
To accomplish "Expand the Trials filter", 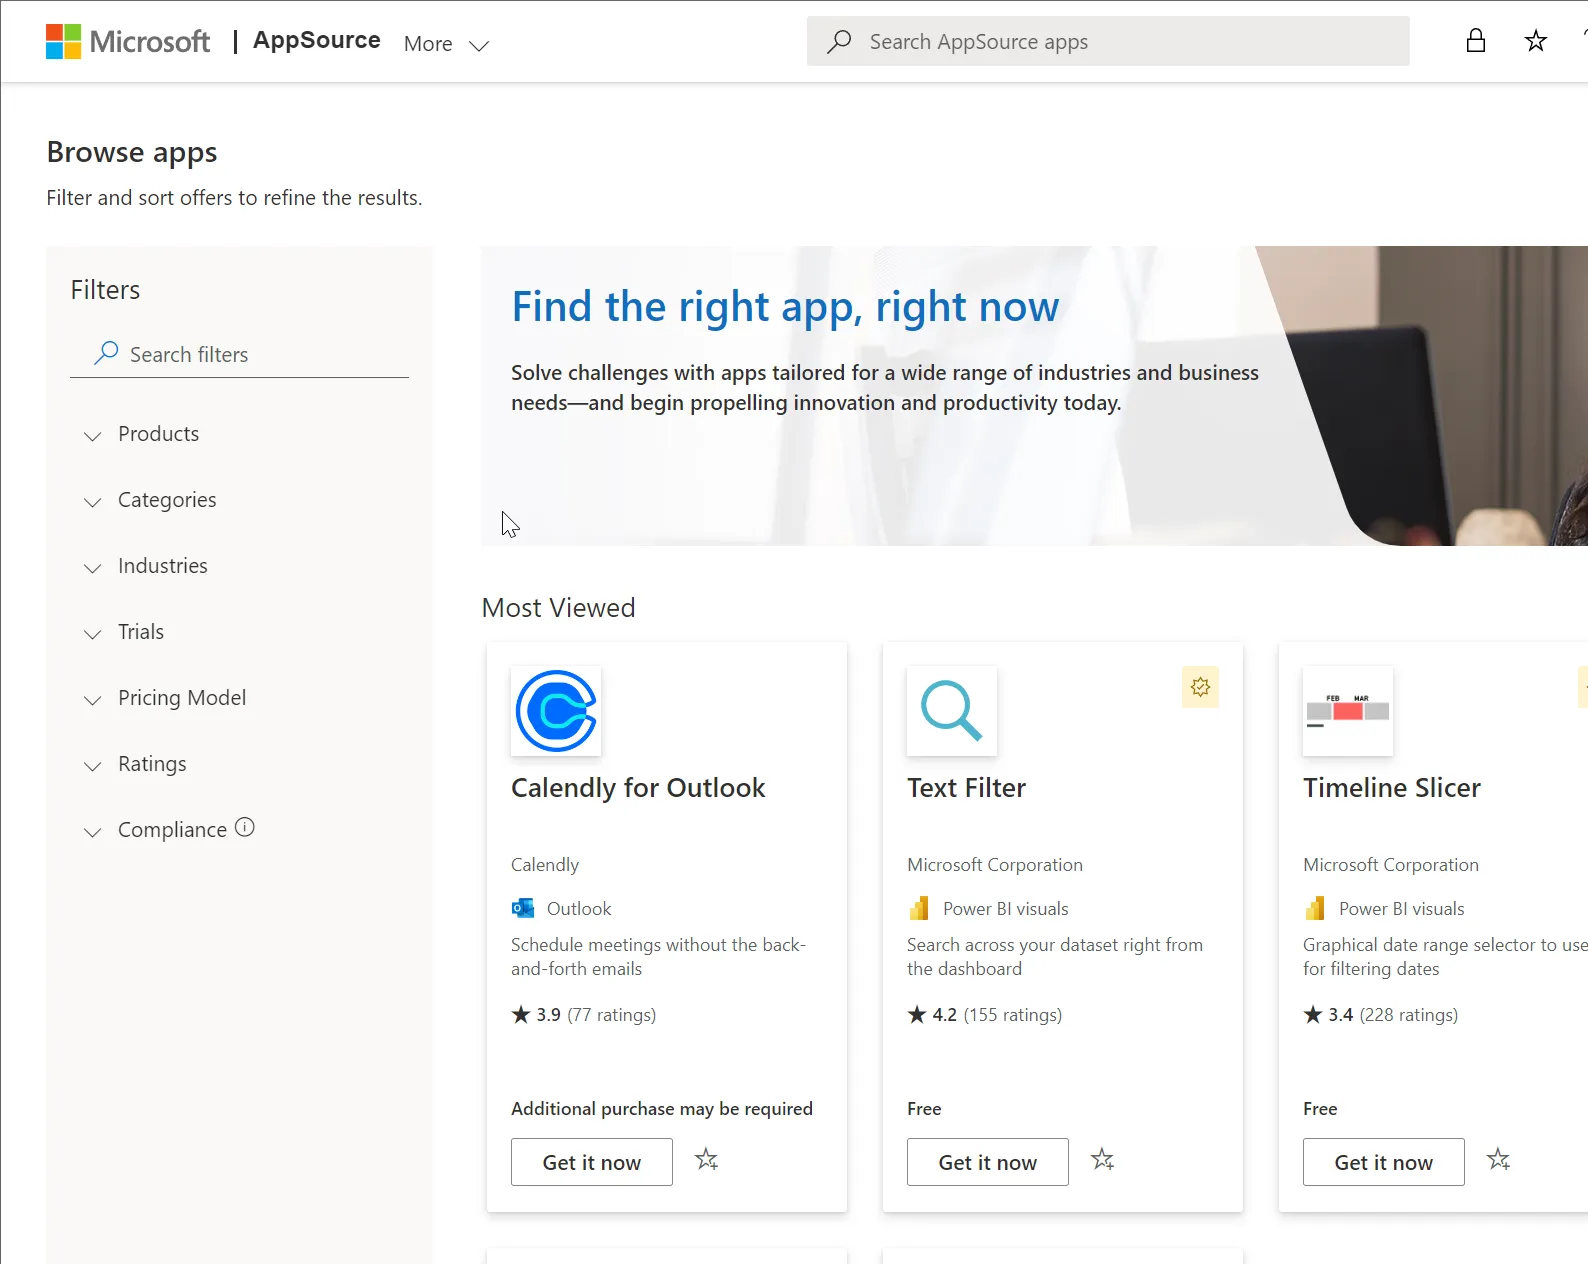I will click(x=124, y=632).
